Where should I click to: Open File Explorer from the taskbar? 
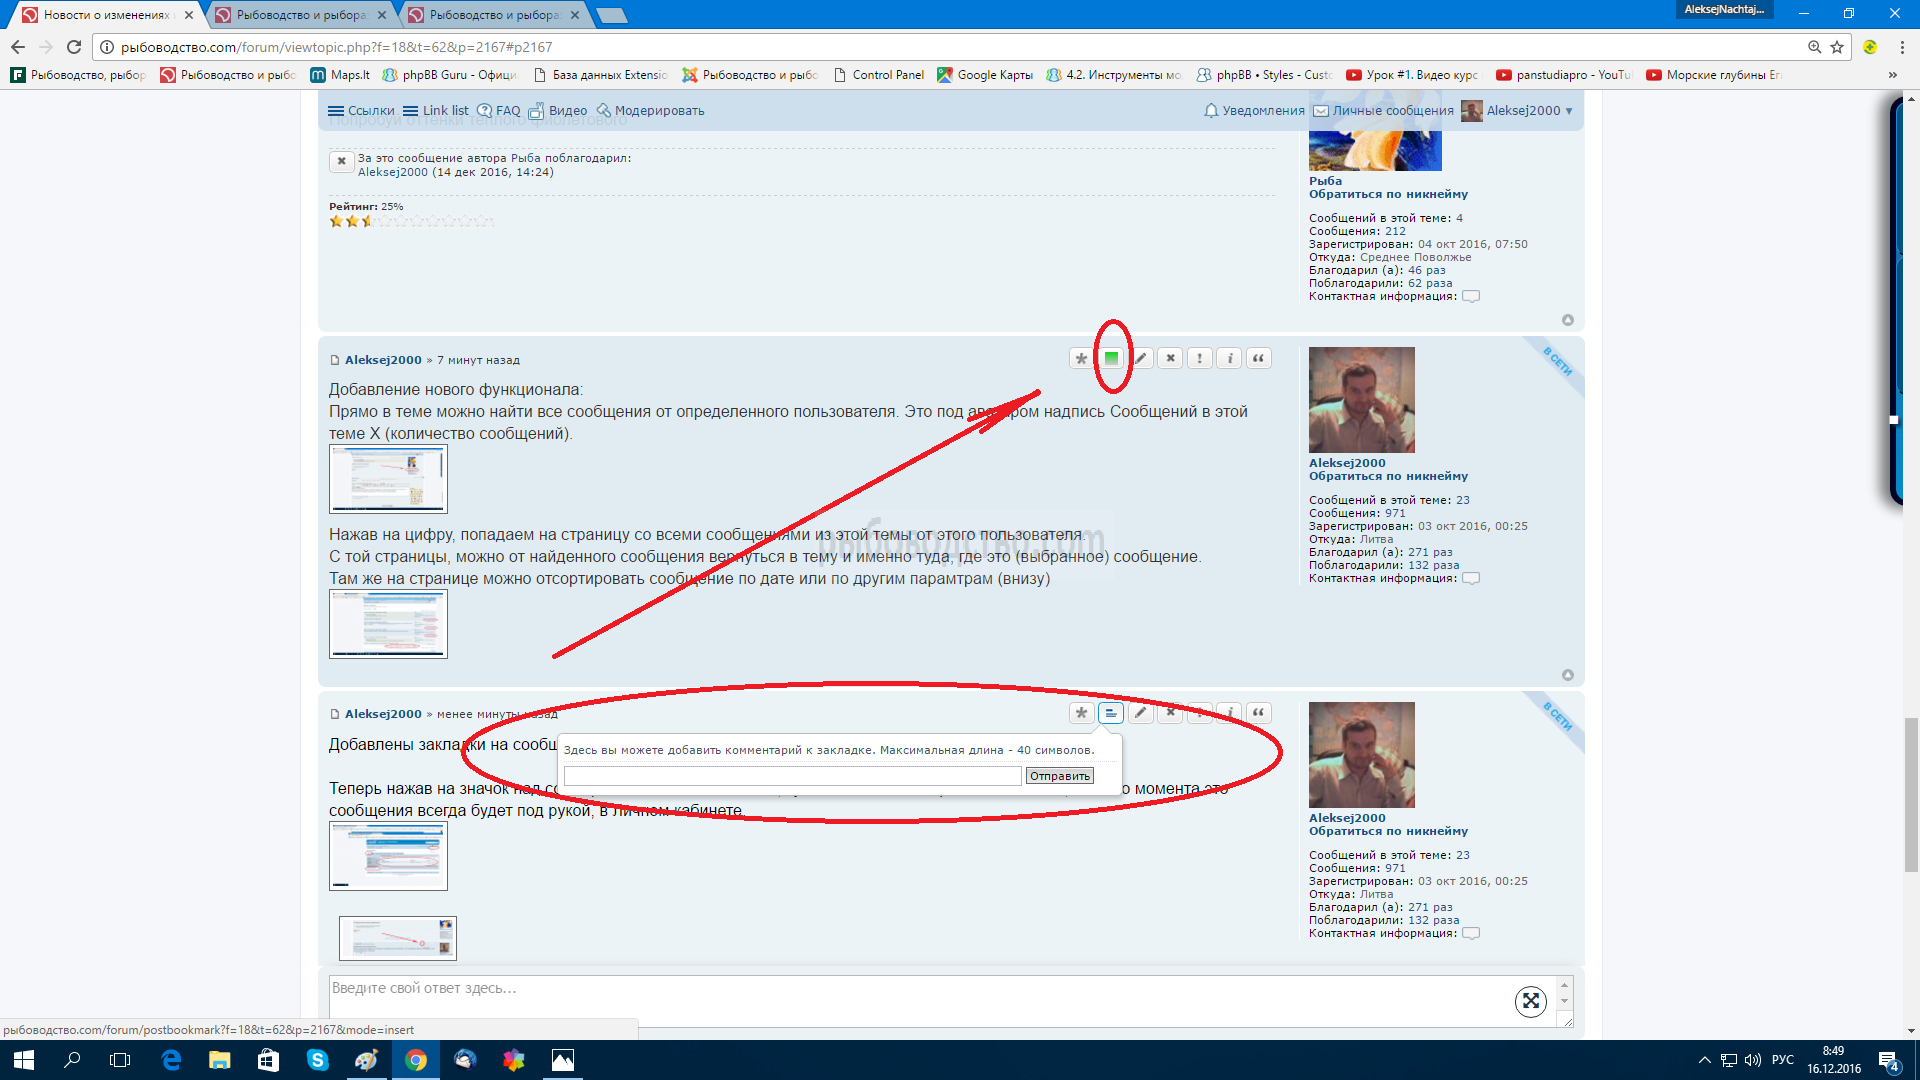[x=220, y=1060]
